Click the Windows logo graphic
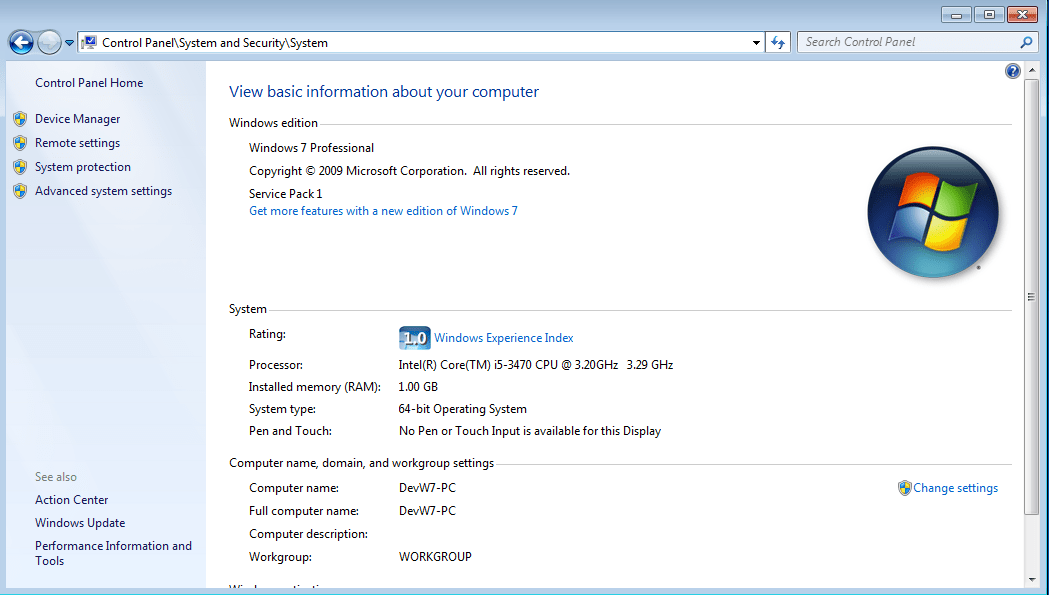The height and width of the screenshot is (595, 1049). pos(932,212)
